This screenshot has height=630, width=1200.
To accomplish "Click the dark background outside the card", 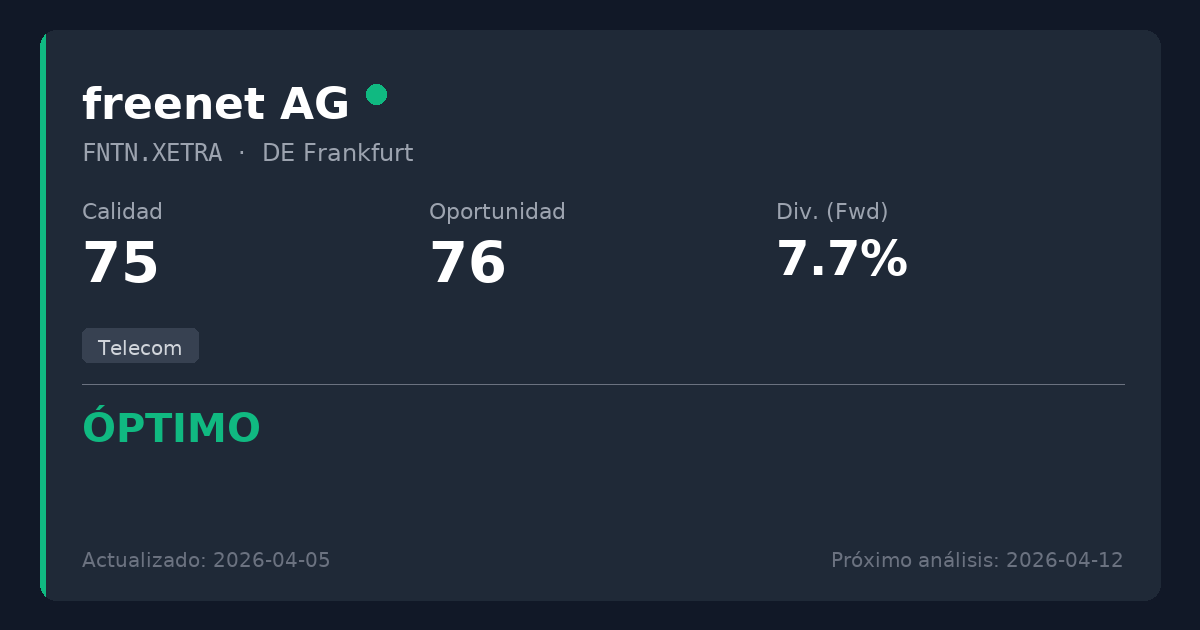I will pos(600,14).
